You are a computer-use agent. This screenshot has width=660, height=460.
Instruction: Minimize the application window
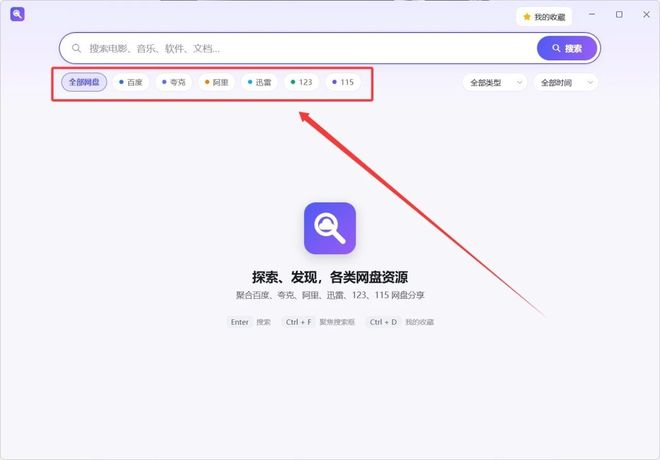click(592, 14)
